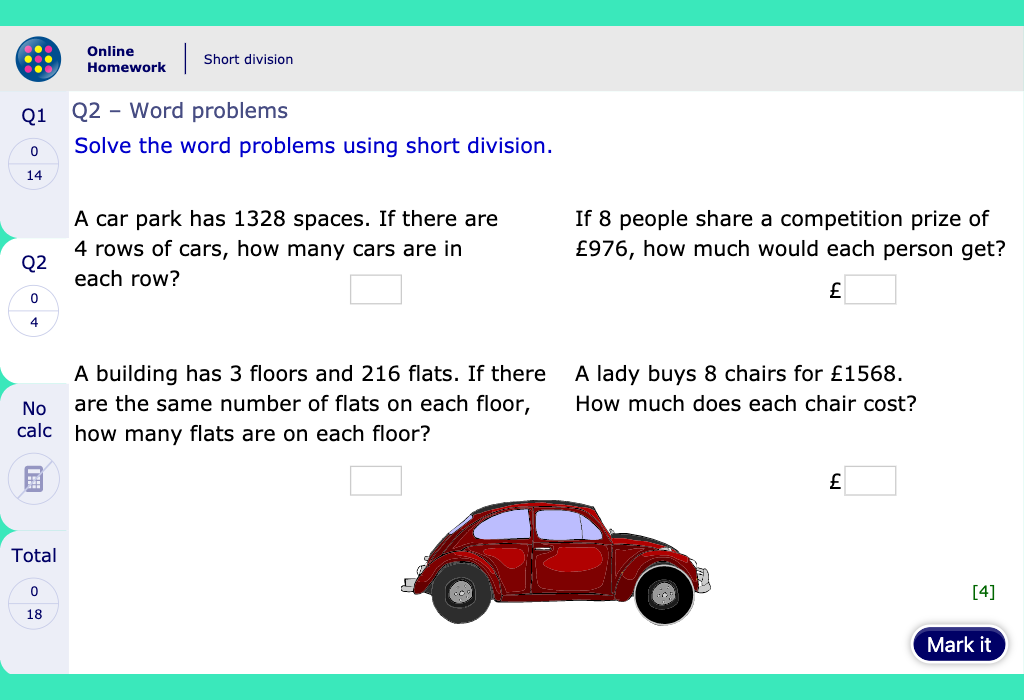Switch to the Q1 tab
The width and height of the screenshot is (1024, 700).
tap(34, 116)
